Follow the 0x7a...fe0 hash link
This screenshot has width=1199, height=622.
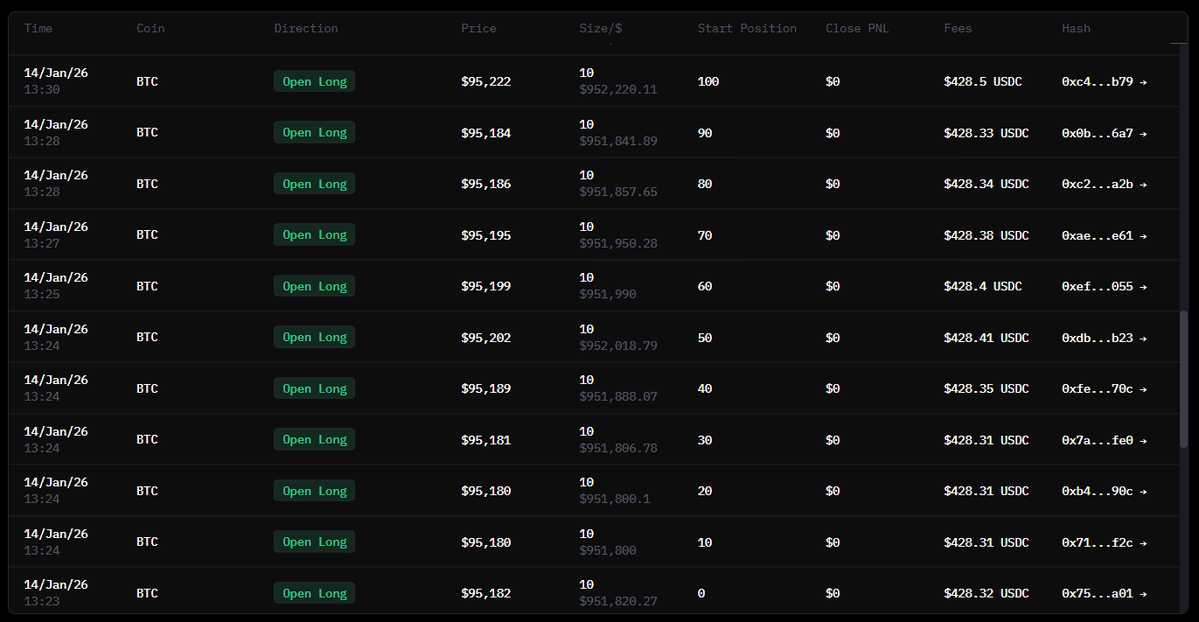coord(1097,440)
